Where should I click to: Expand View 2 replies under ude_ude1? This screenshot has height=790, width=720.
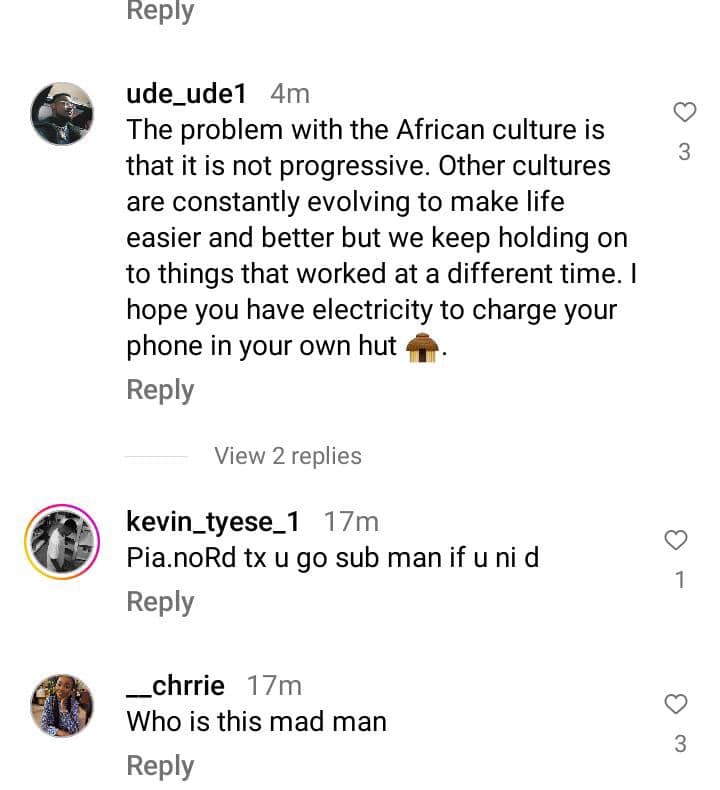pos(288,456)
